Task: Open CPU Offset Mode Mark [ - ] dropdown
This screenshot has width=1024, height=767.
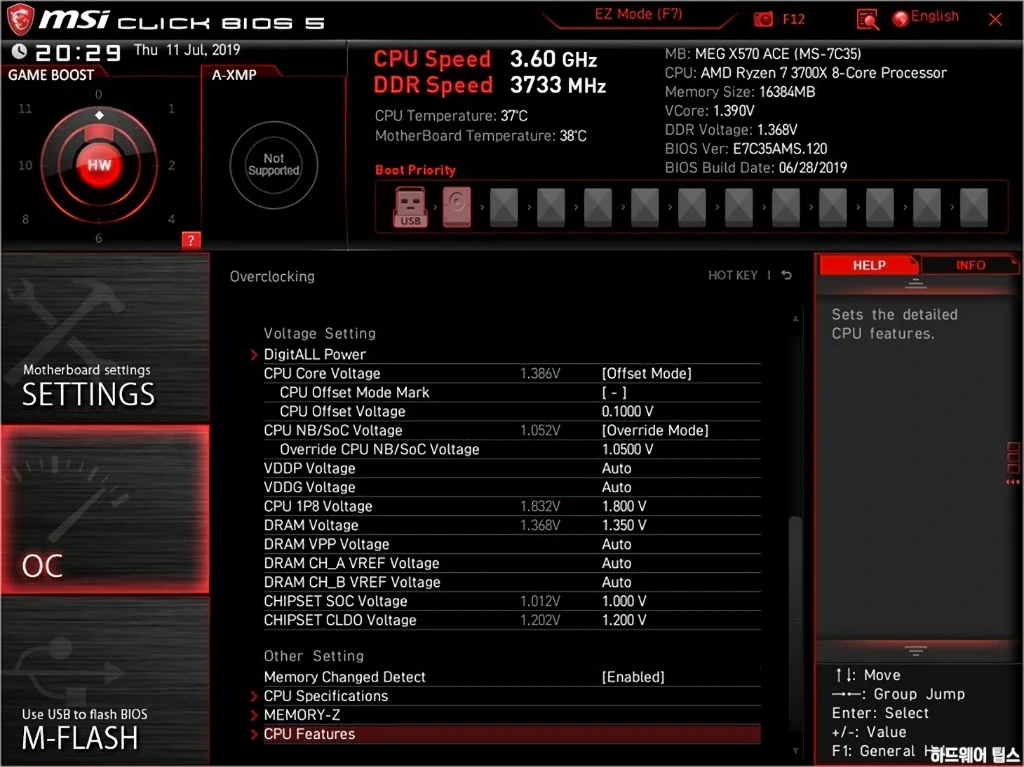Action: (x=614, y=392)
